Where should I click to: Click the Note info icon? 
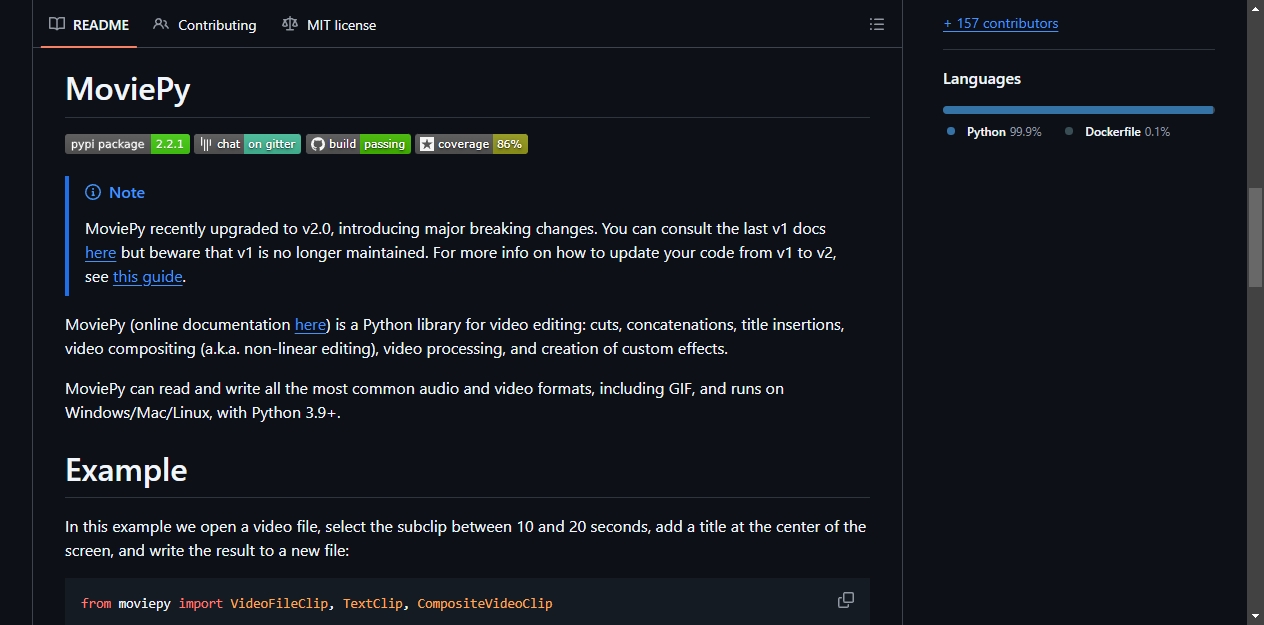coord(93,192)
